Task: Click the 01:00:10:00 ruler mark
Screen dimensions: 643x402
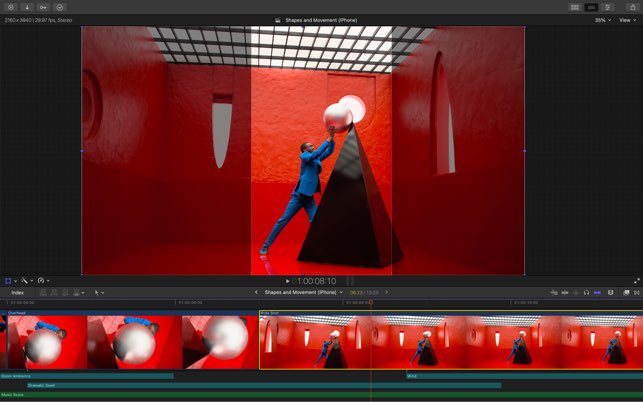Action: (x=526, y=303)
